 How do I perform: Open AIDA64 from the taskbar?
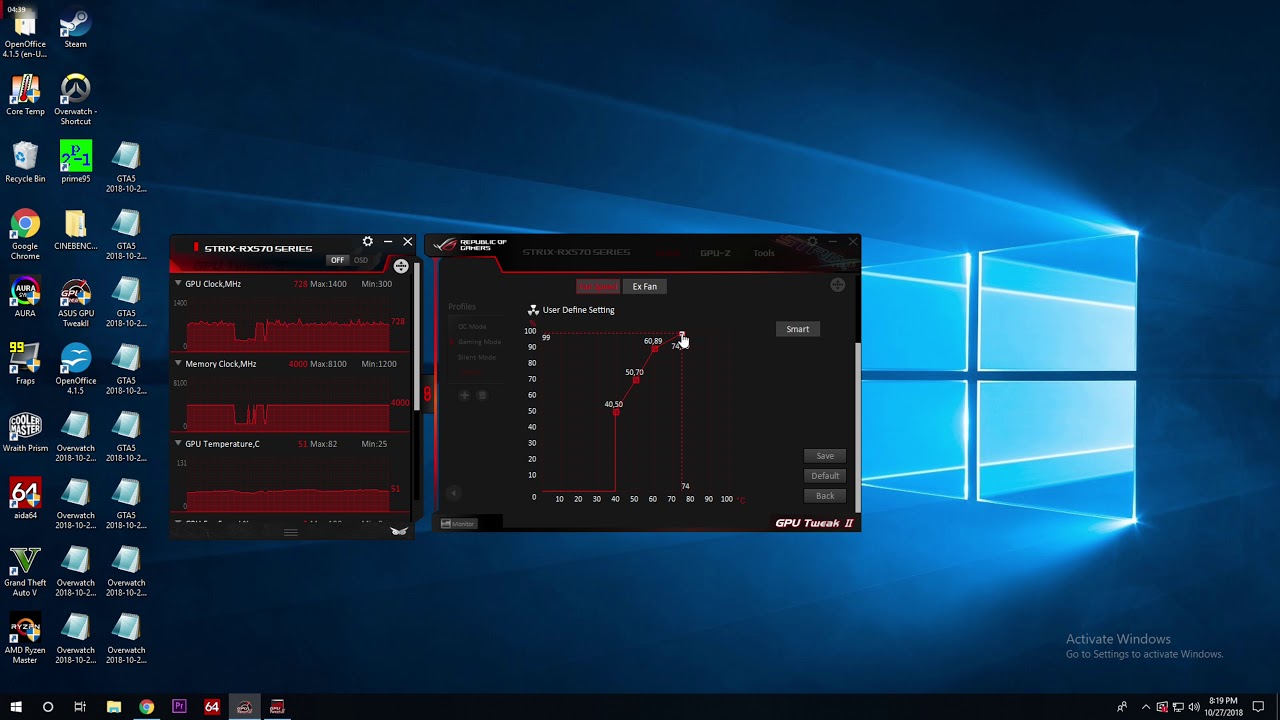click(x=212, y=707)
